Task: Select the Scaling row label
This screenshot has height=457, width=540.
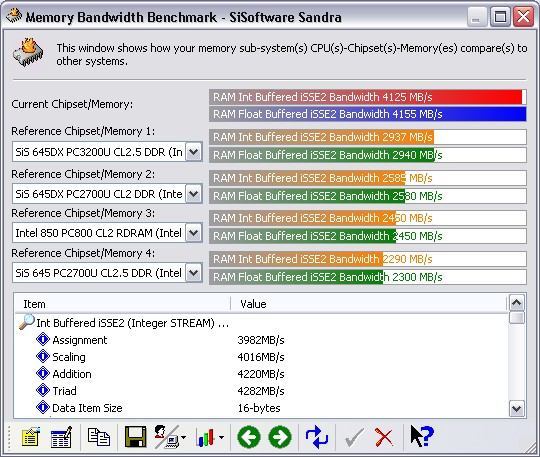Action: (69, 357)
